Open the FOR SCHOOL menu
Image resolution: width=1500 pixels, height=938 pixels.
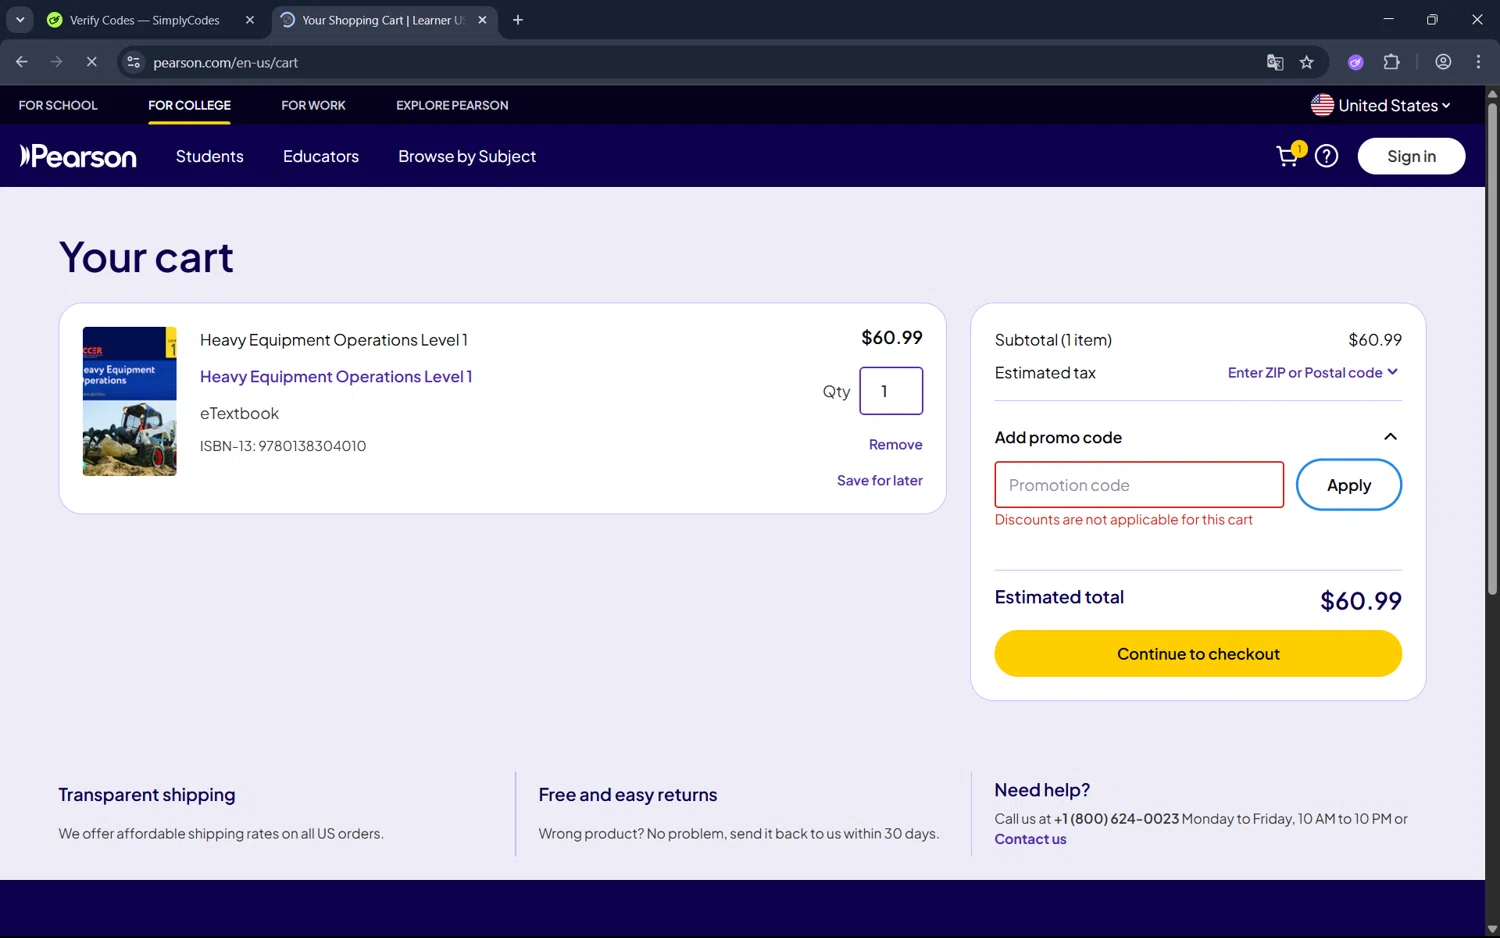[x=58, y=105]
